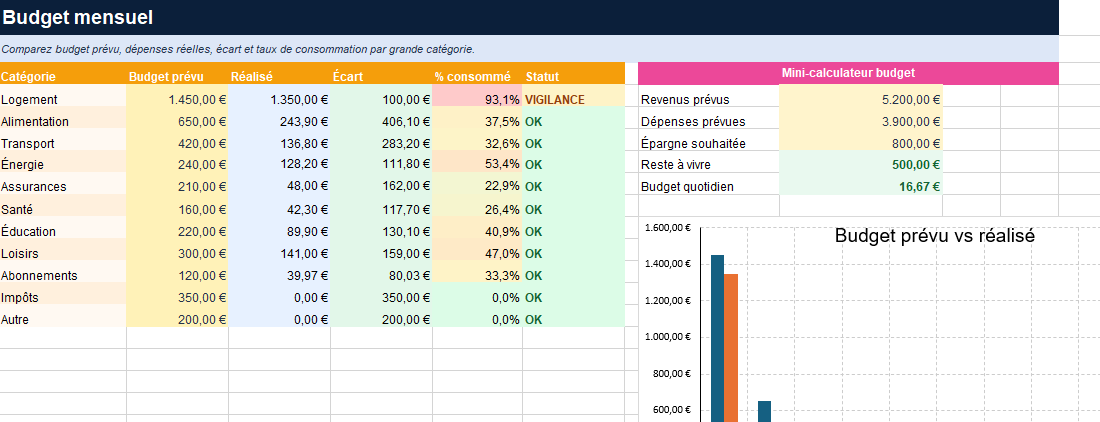Image resolution: width=1100 pixels, height=422 pixels.
Task: Select the Budget mensuel title cell
Action: click(x=529, y=18)
